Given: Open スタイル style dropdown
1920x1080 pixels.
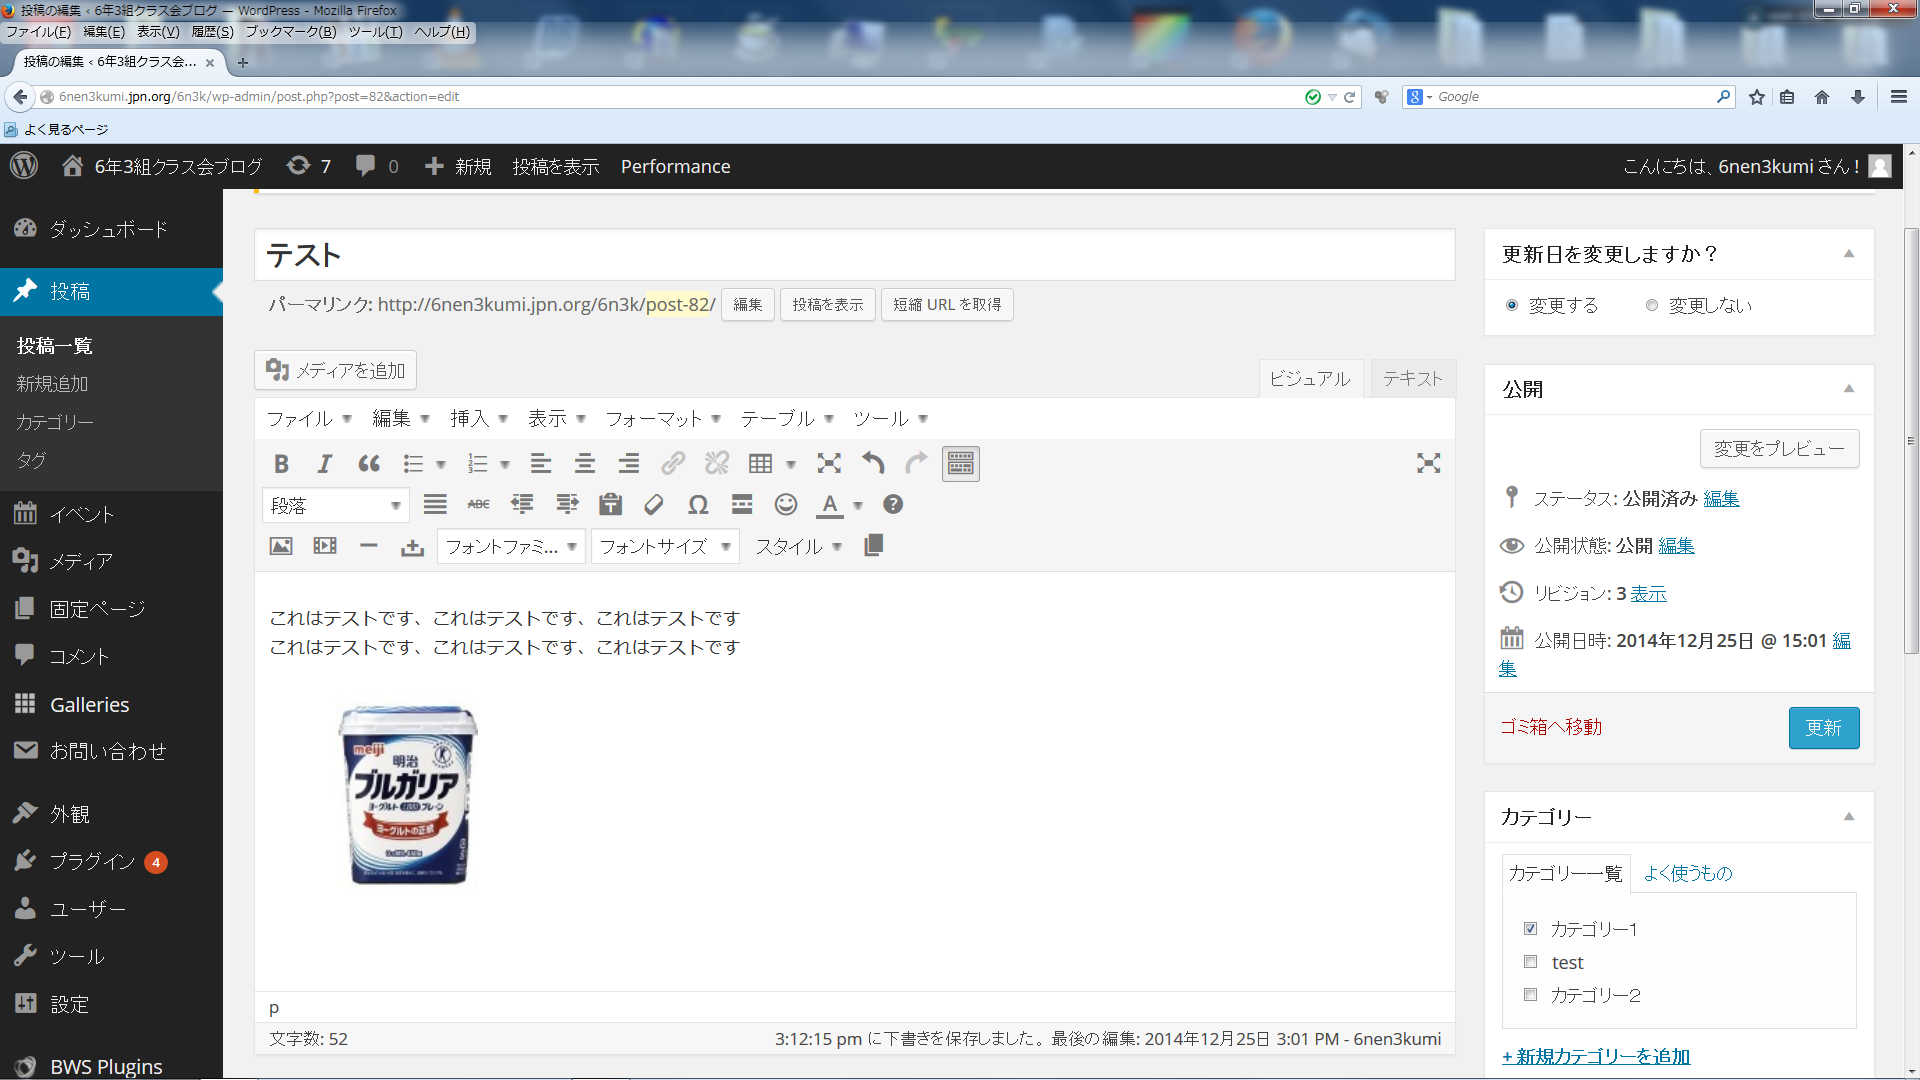Looking at the screenshot, I should click(799, 546).
